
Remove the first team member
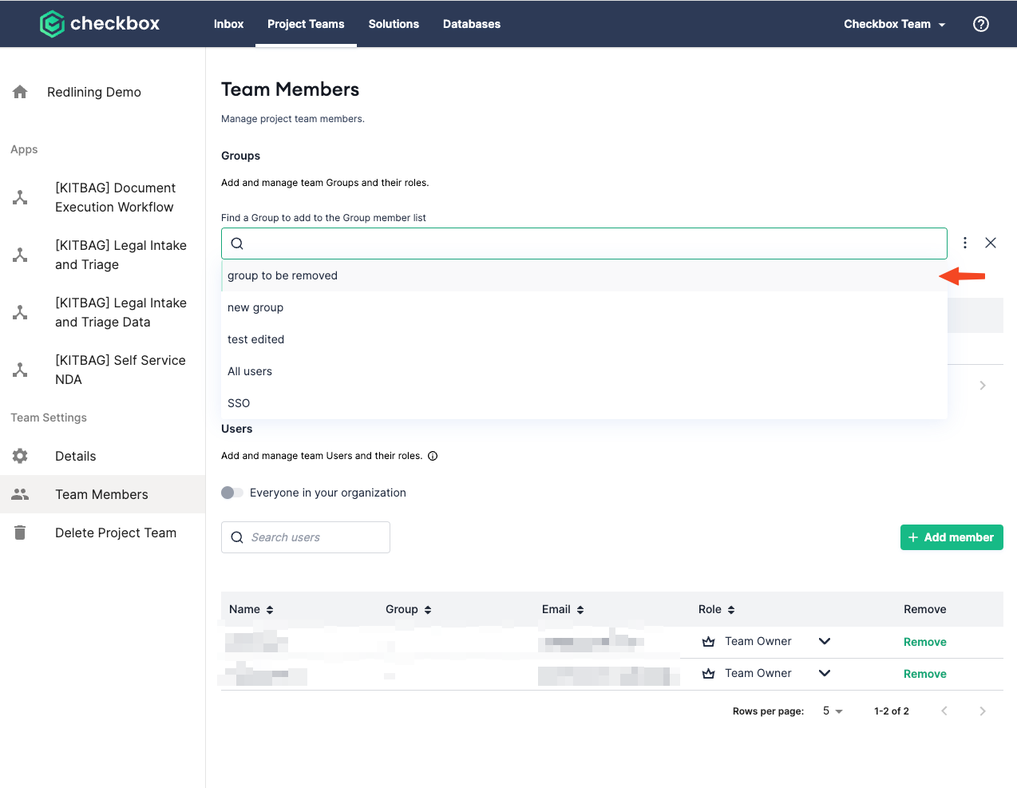[925, 642]
